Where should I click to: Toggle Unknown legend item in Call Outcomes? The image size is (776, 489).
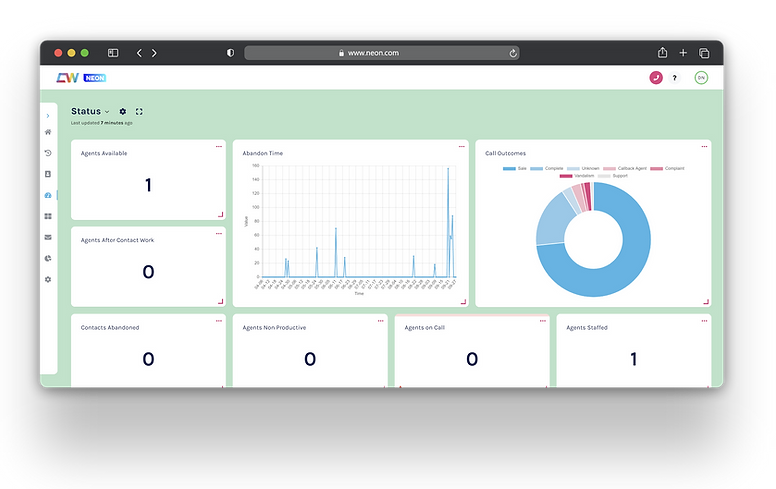583,169
